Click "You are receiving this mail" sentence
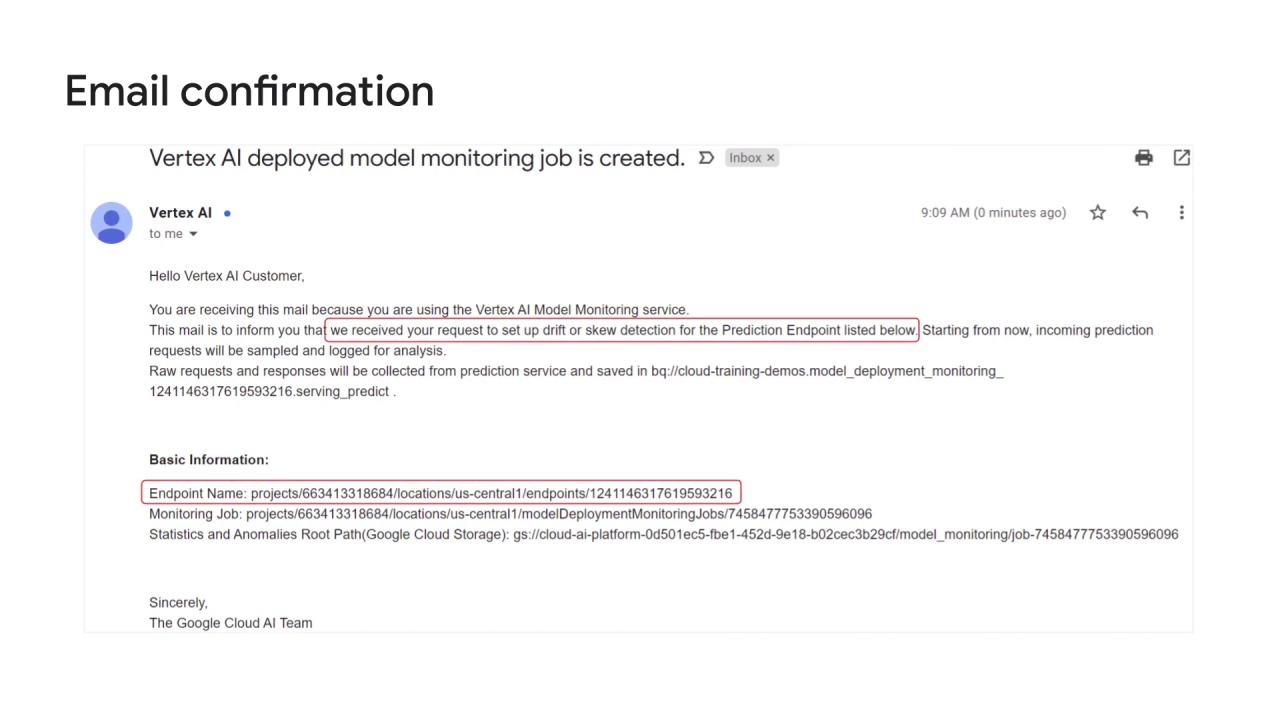Viewport: 1280px width, 720px height. pyautogui.click(x=419, y=310)
